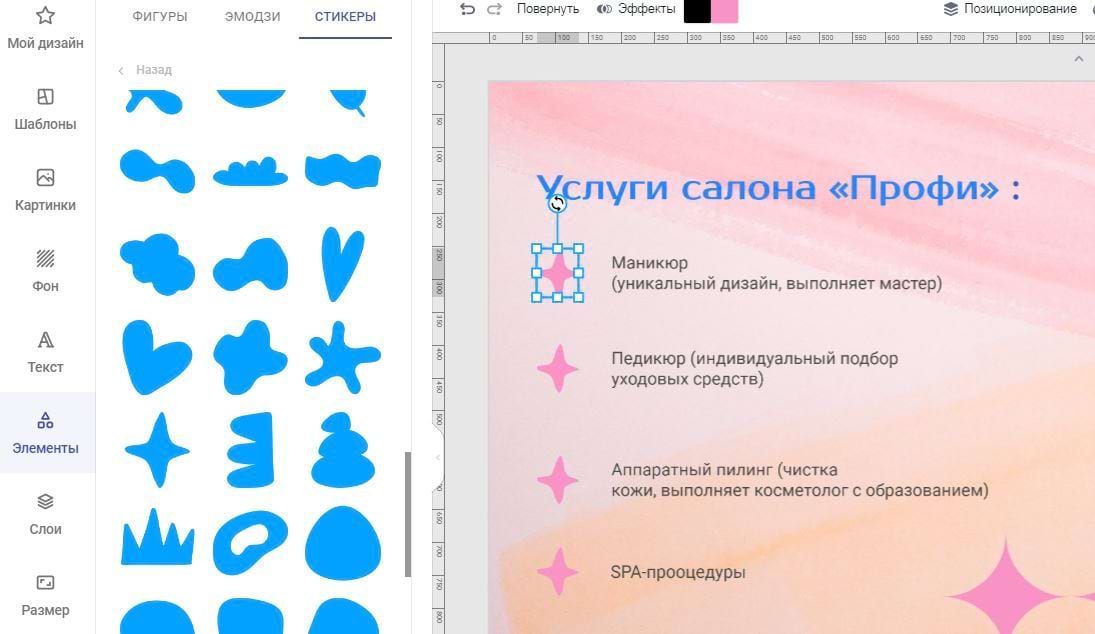This screenshot has height=634, width=1095.
Task: Open the Картинки (pictures) sidebar section
Action: tap(45, 190)
